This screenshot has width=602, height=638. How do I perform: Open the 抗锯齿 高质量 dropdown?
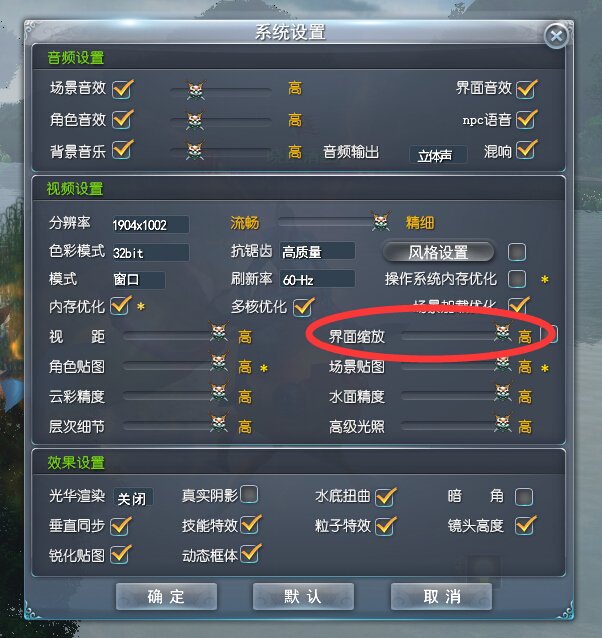tap(317, 251)
